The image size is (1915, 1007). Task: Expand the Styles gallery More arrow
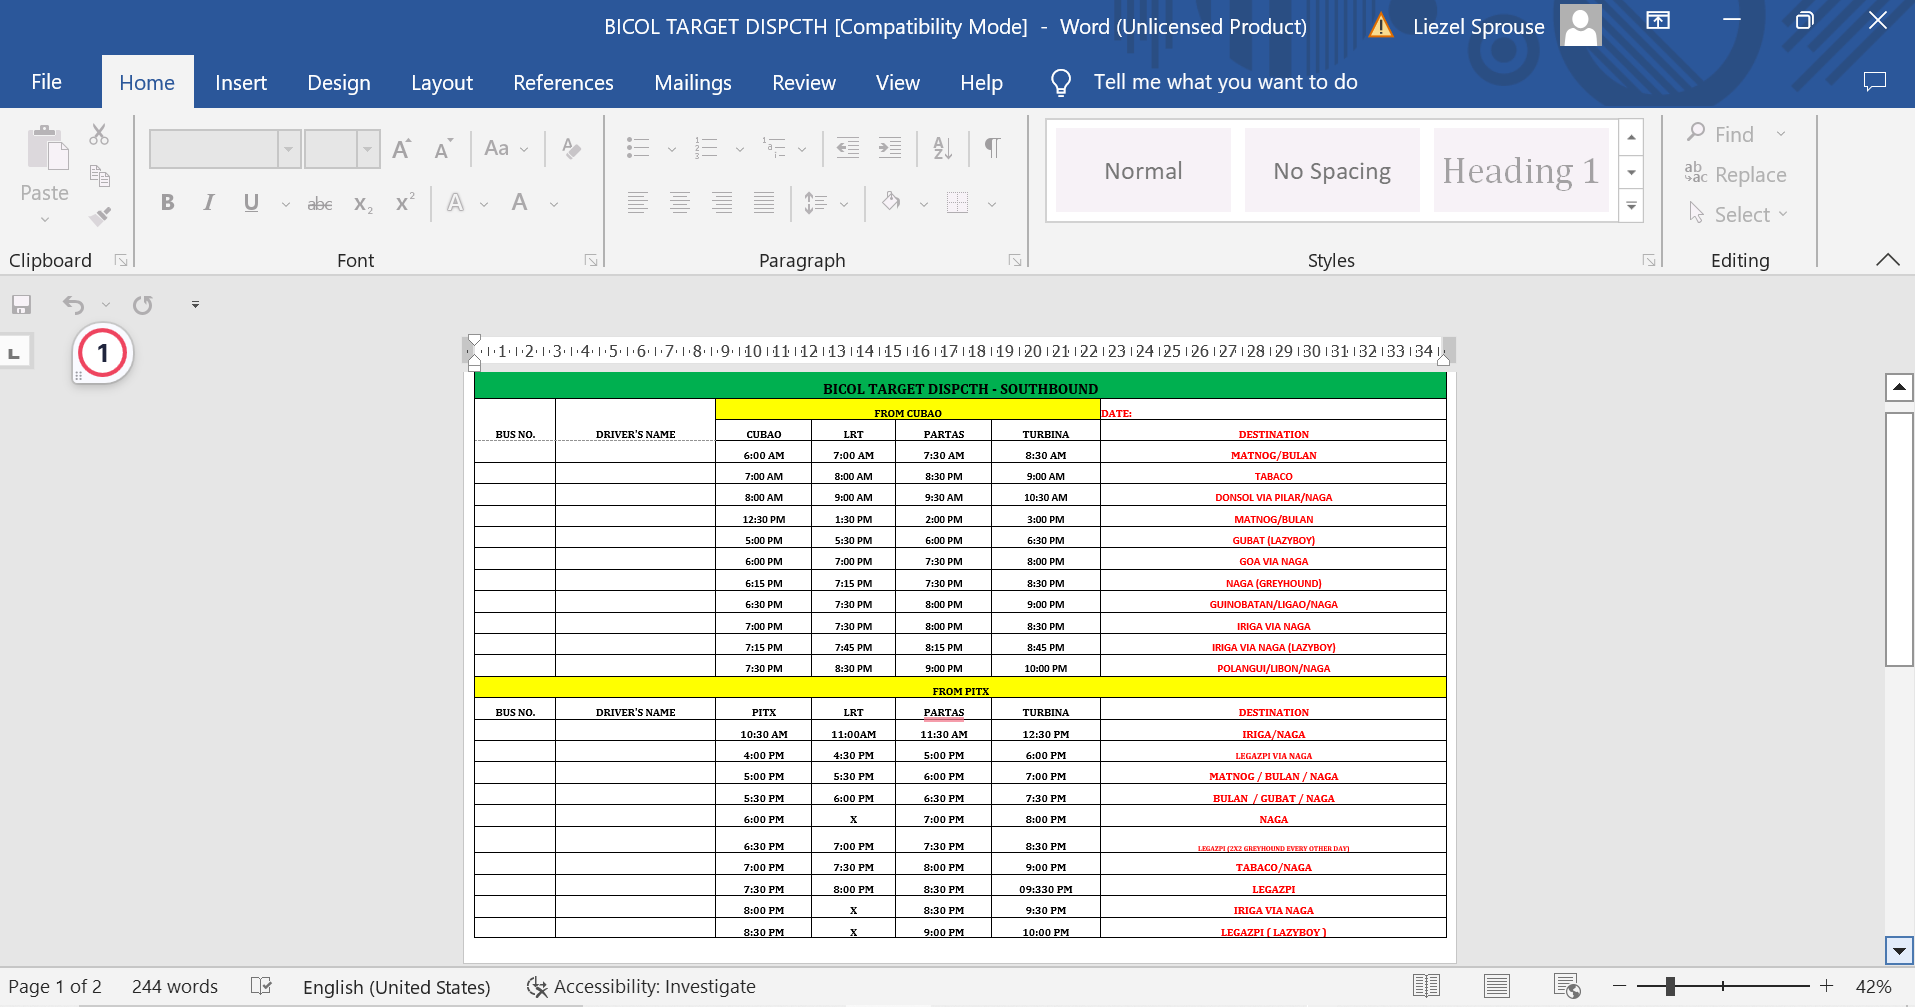(1632, 207)
